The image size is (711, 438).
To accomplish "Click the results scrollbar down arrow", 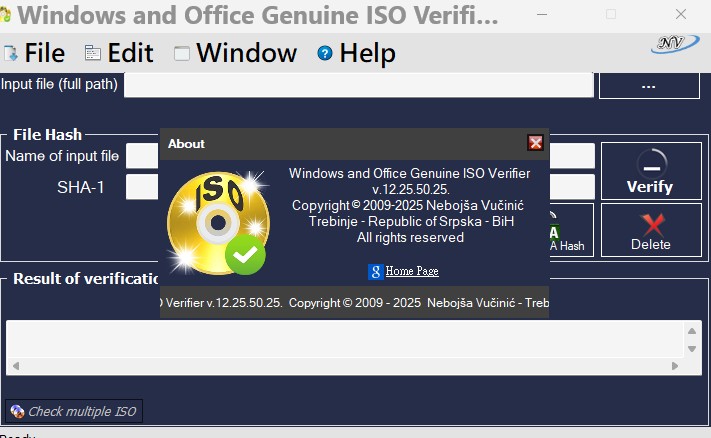I will [692, 349].
